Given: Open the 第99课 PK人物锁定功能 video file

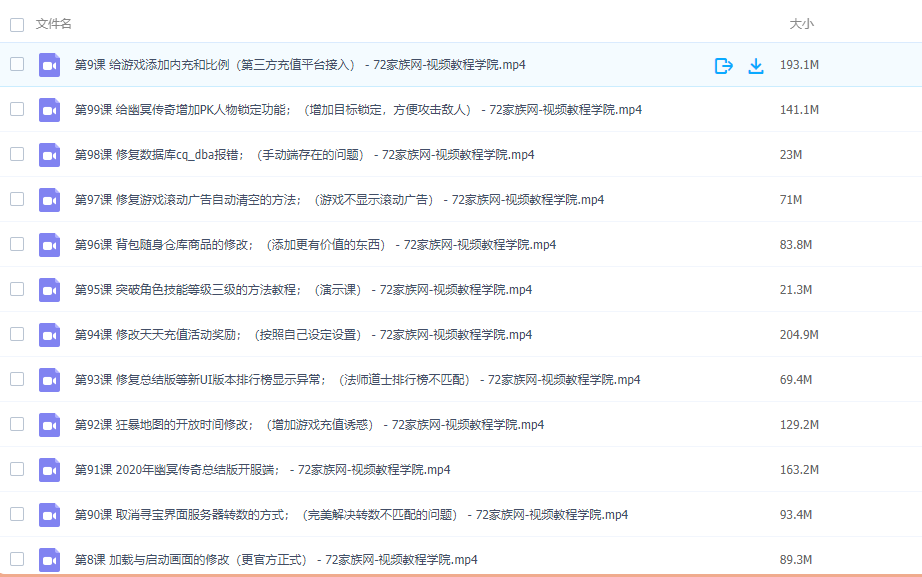Looking at the screenshot, I should [x=358, y=110].
